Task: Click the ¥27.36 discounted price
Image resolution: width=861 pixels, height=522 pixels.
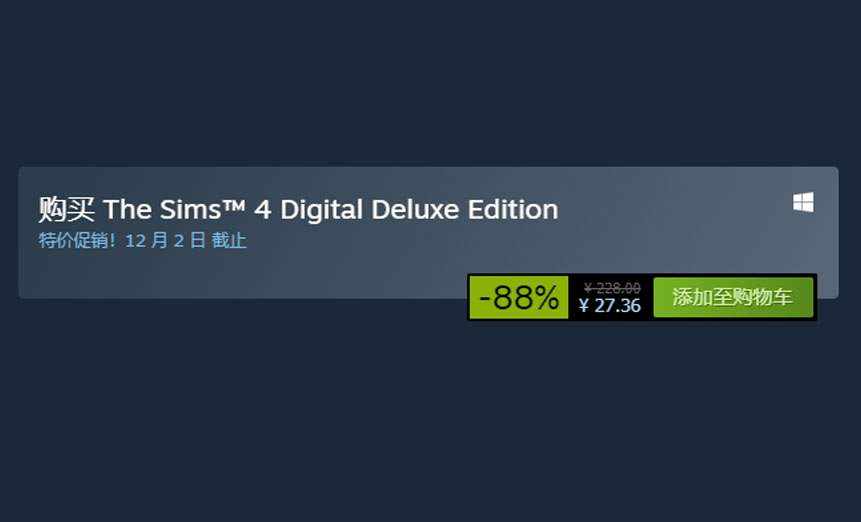Action: tap(610, 306)
